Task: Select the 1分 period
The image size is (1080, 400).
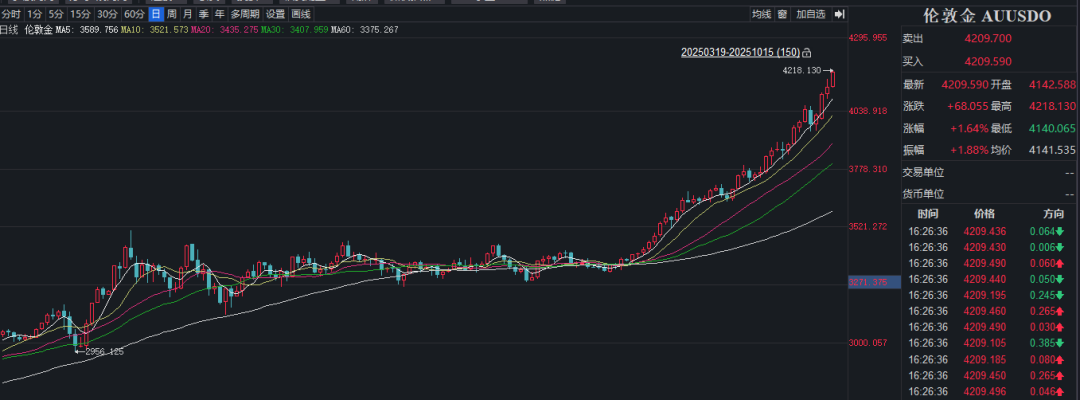Action: tap(34, 14)
